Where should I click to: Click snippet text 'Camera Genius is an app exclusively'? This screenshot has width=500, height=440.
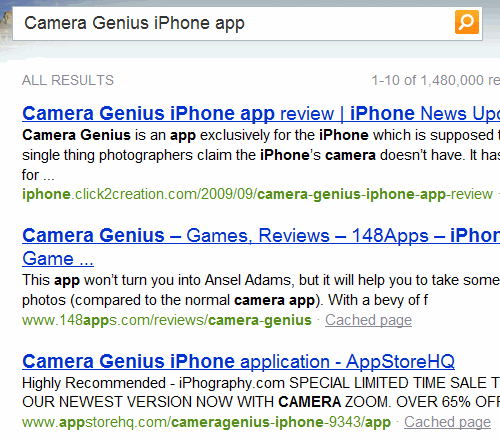pyautogui.click(x=261, y=155)
